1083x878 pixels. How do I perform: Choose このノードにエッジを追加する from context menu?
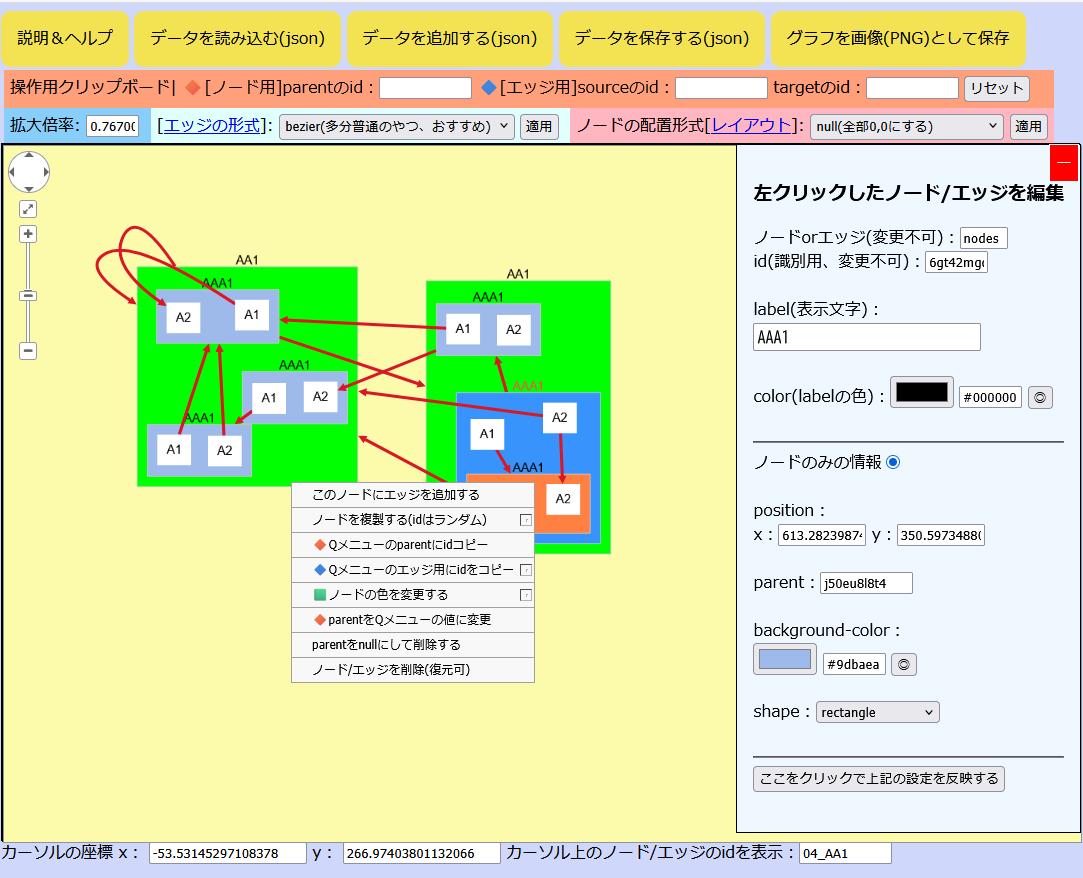click(412, 494)
